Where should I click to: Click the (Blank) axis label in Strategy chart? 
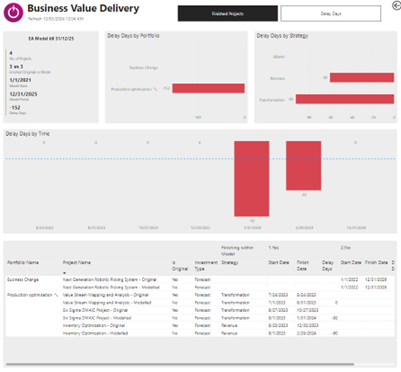(x=279, y=57)
